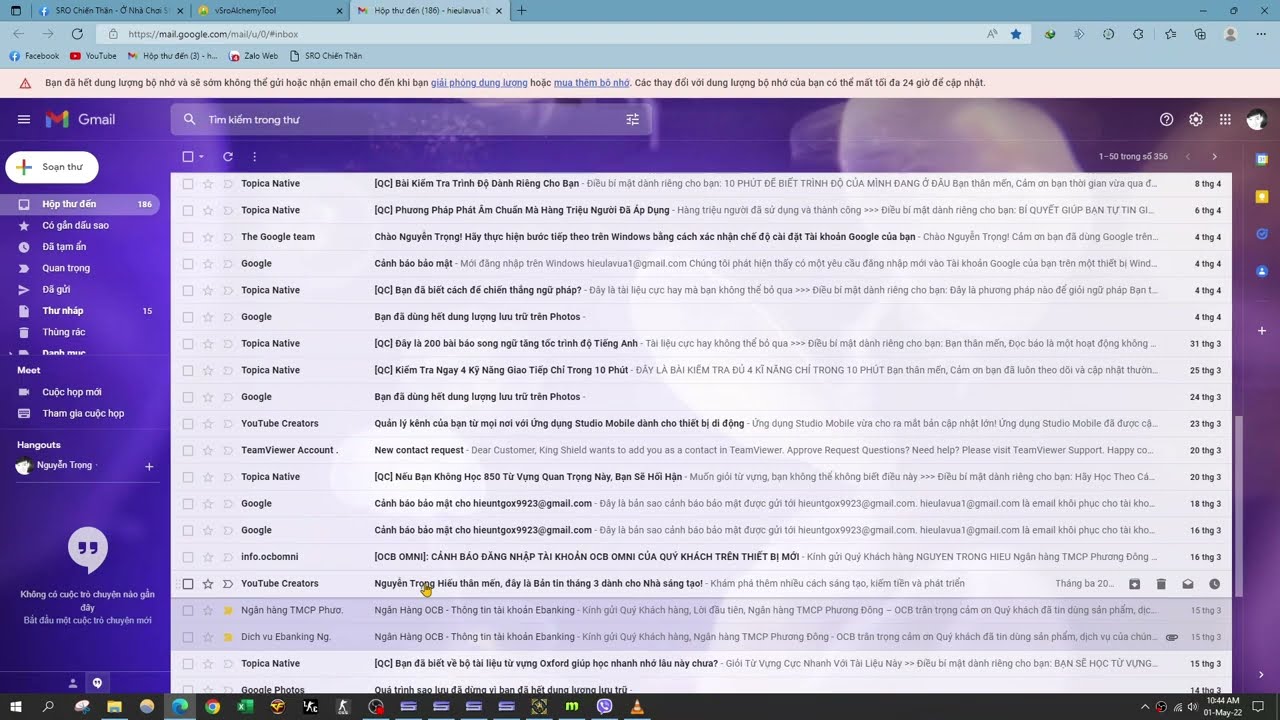Open Google Tasks in the side panel
This screenshot has width=1280, height=720.
click(1262, 234)
